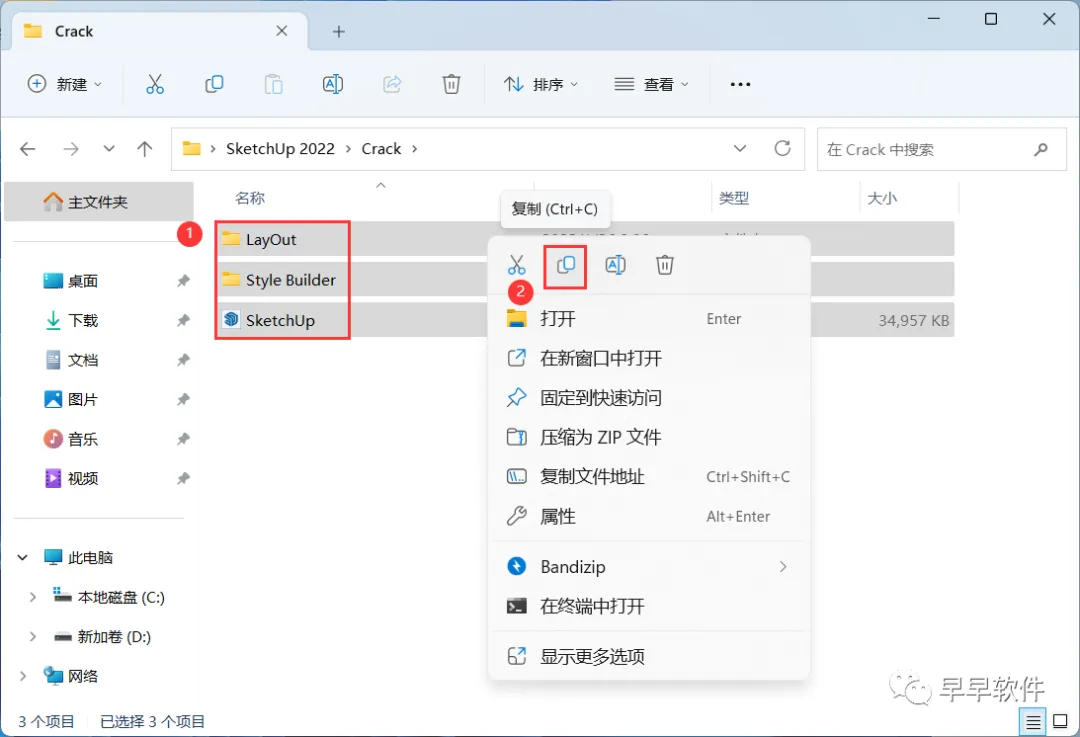Choose 复制文件地址 from the context menu
The height and width of the screenshot is (737, 1080).
tap(648, 477)
